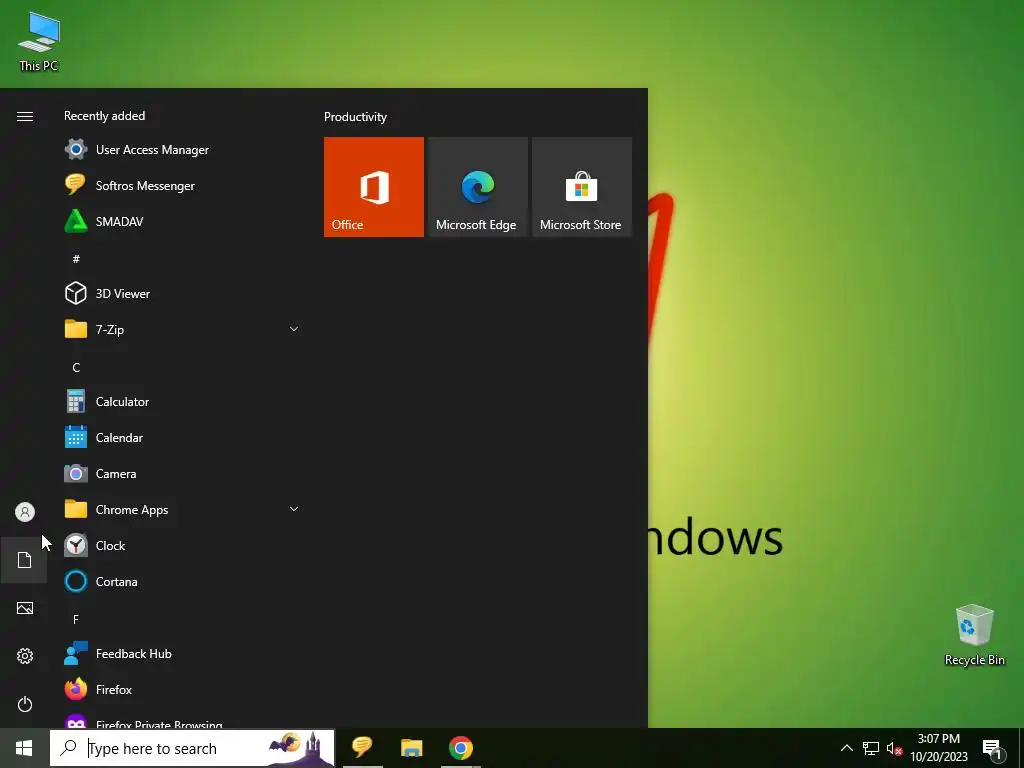Open Pictures from the Start sidebar
This screenshot has width=1024, height=768.
[25, 608]
